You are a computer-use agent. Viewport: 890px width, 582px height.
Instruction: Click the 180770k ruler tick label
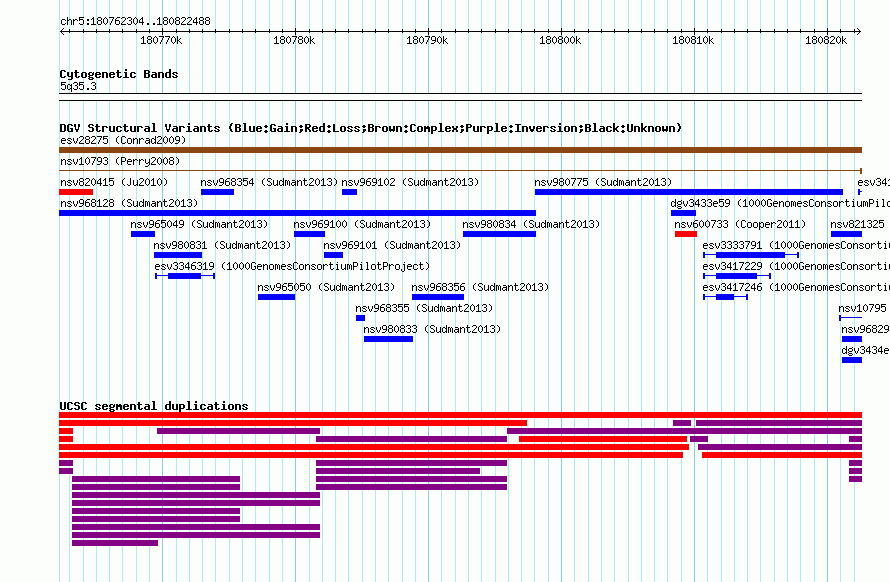tap(161, 40)
